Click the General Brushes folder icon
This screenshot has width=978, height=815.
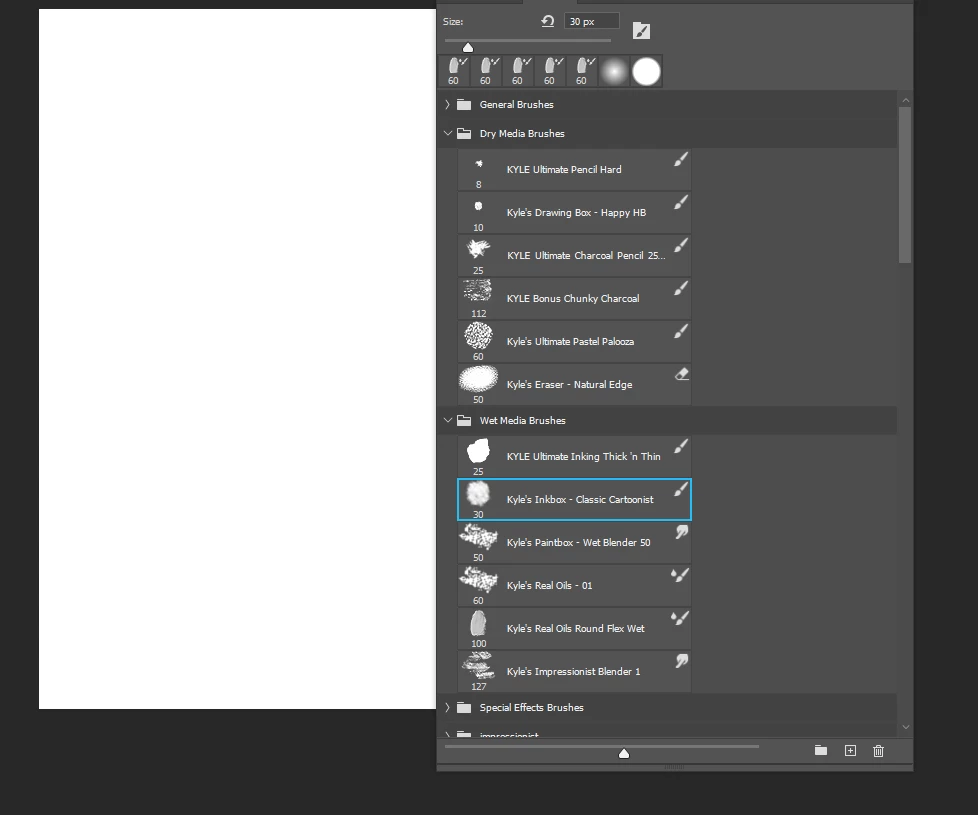(464, 104)
